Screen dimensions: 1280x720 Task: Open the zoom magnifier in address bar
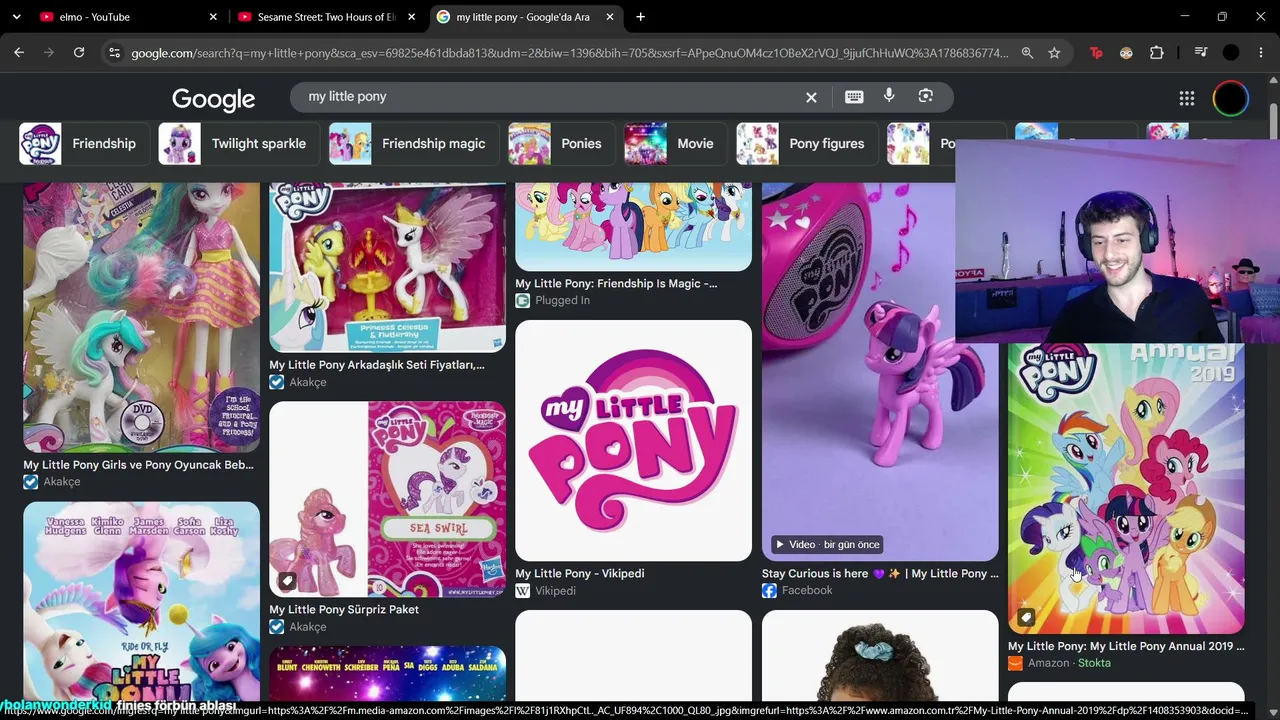tap(1027, 53)
